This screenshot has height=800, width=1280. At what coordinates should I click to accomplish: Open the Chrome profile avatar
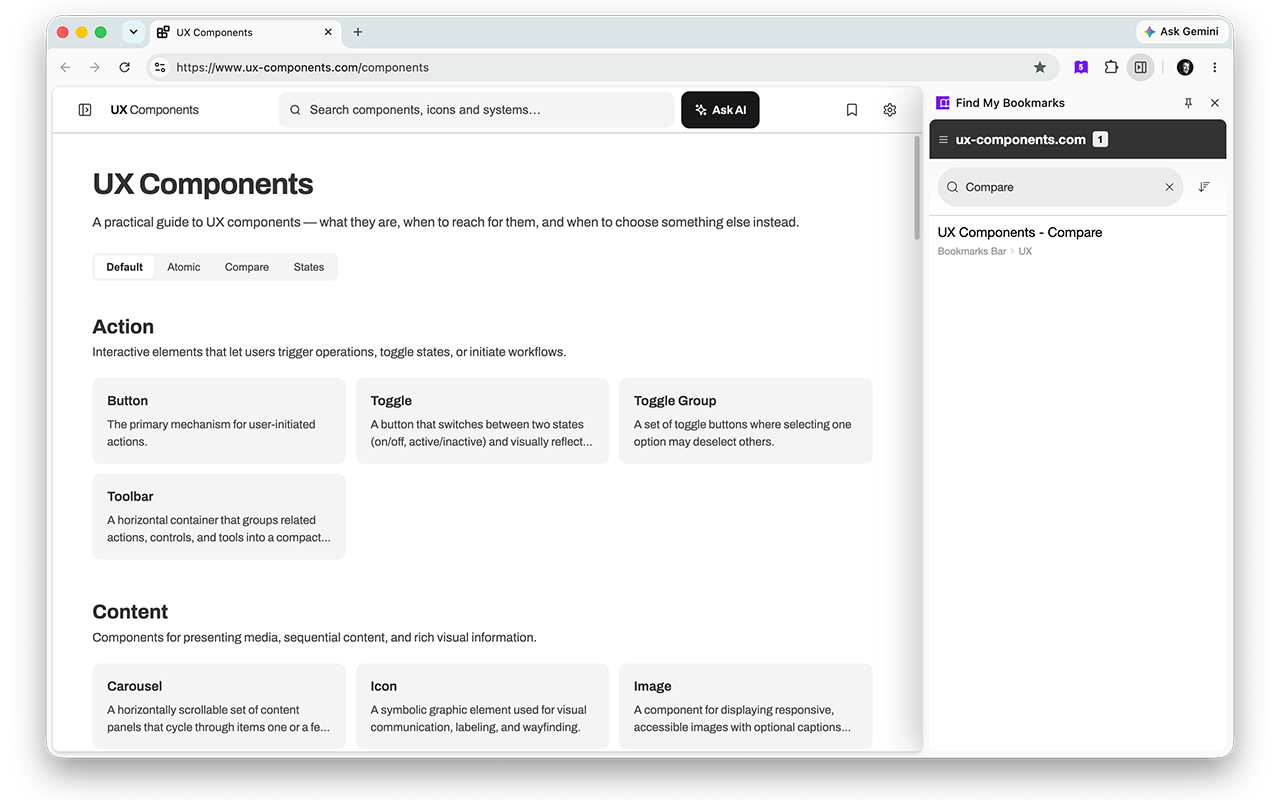coord(1185,67)
